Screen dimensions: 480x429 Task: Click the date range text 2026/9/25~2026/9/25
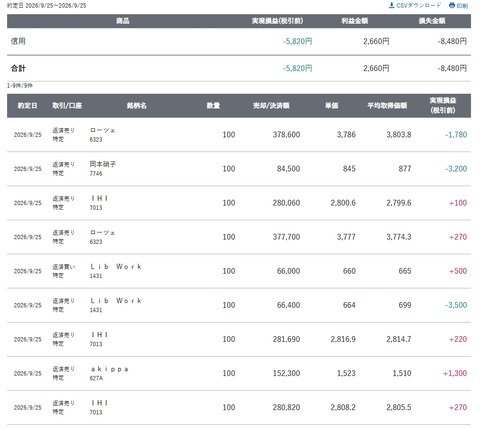pos(56,6)
